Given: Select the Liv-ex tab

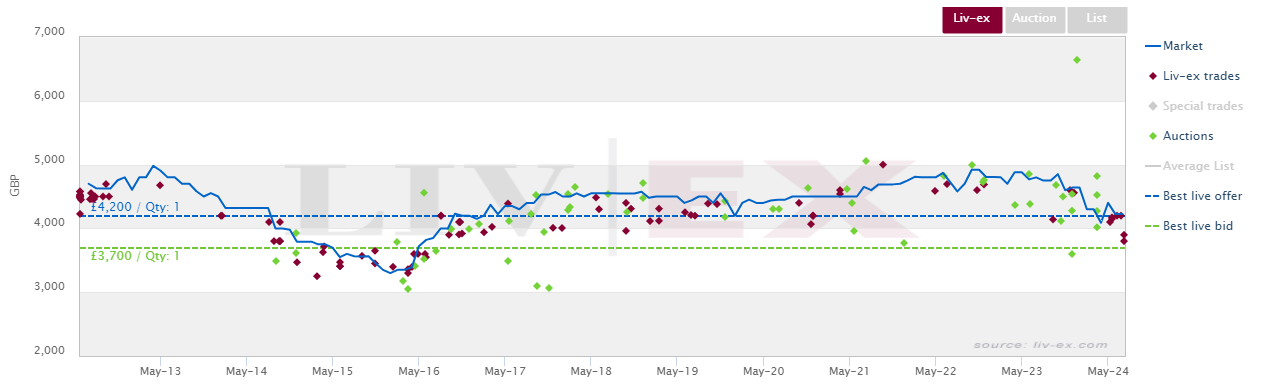Looking at the screenshot, I should pos(972,19).
